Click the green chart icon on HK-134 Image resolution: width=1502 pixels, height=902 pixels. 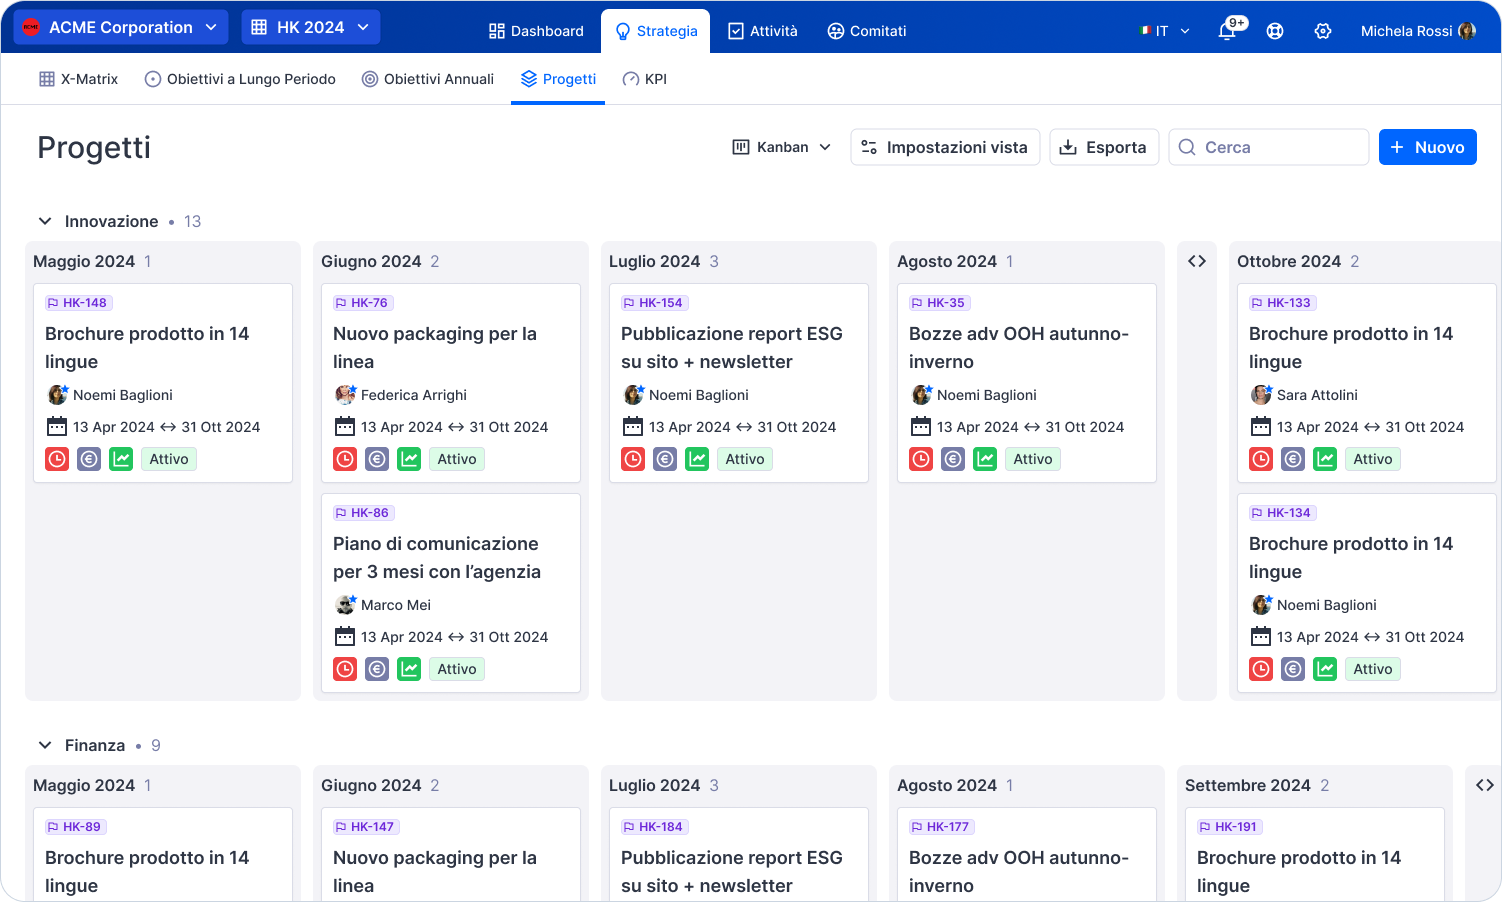[1326, 669]
